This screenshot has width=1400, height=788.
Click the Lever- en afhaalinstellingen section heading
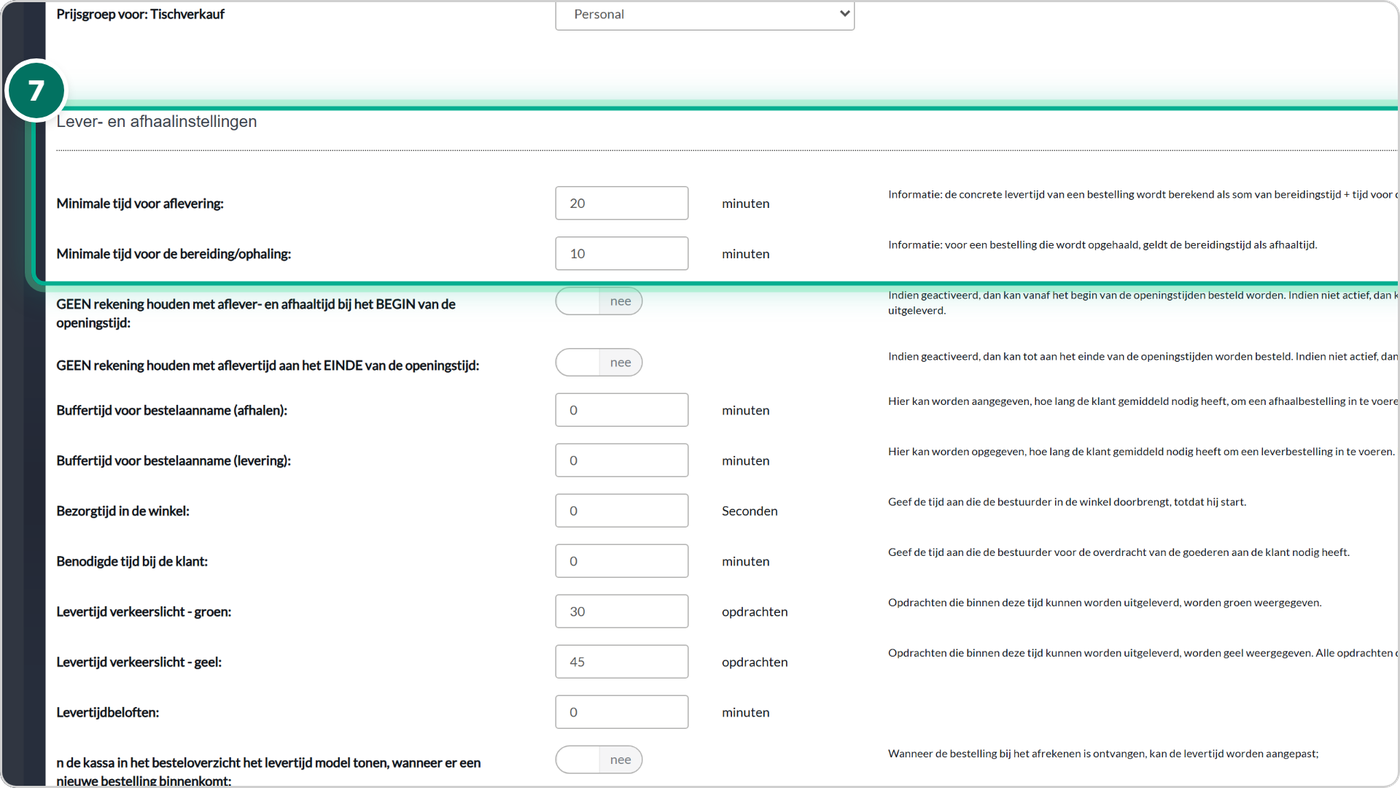(157, 122)
